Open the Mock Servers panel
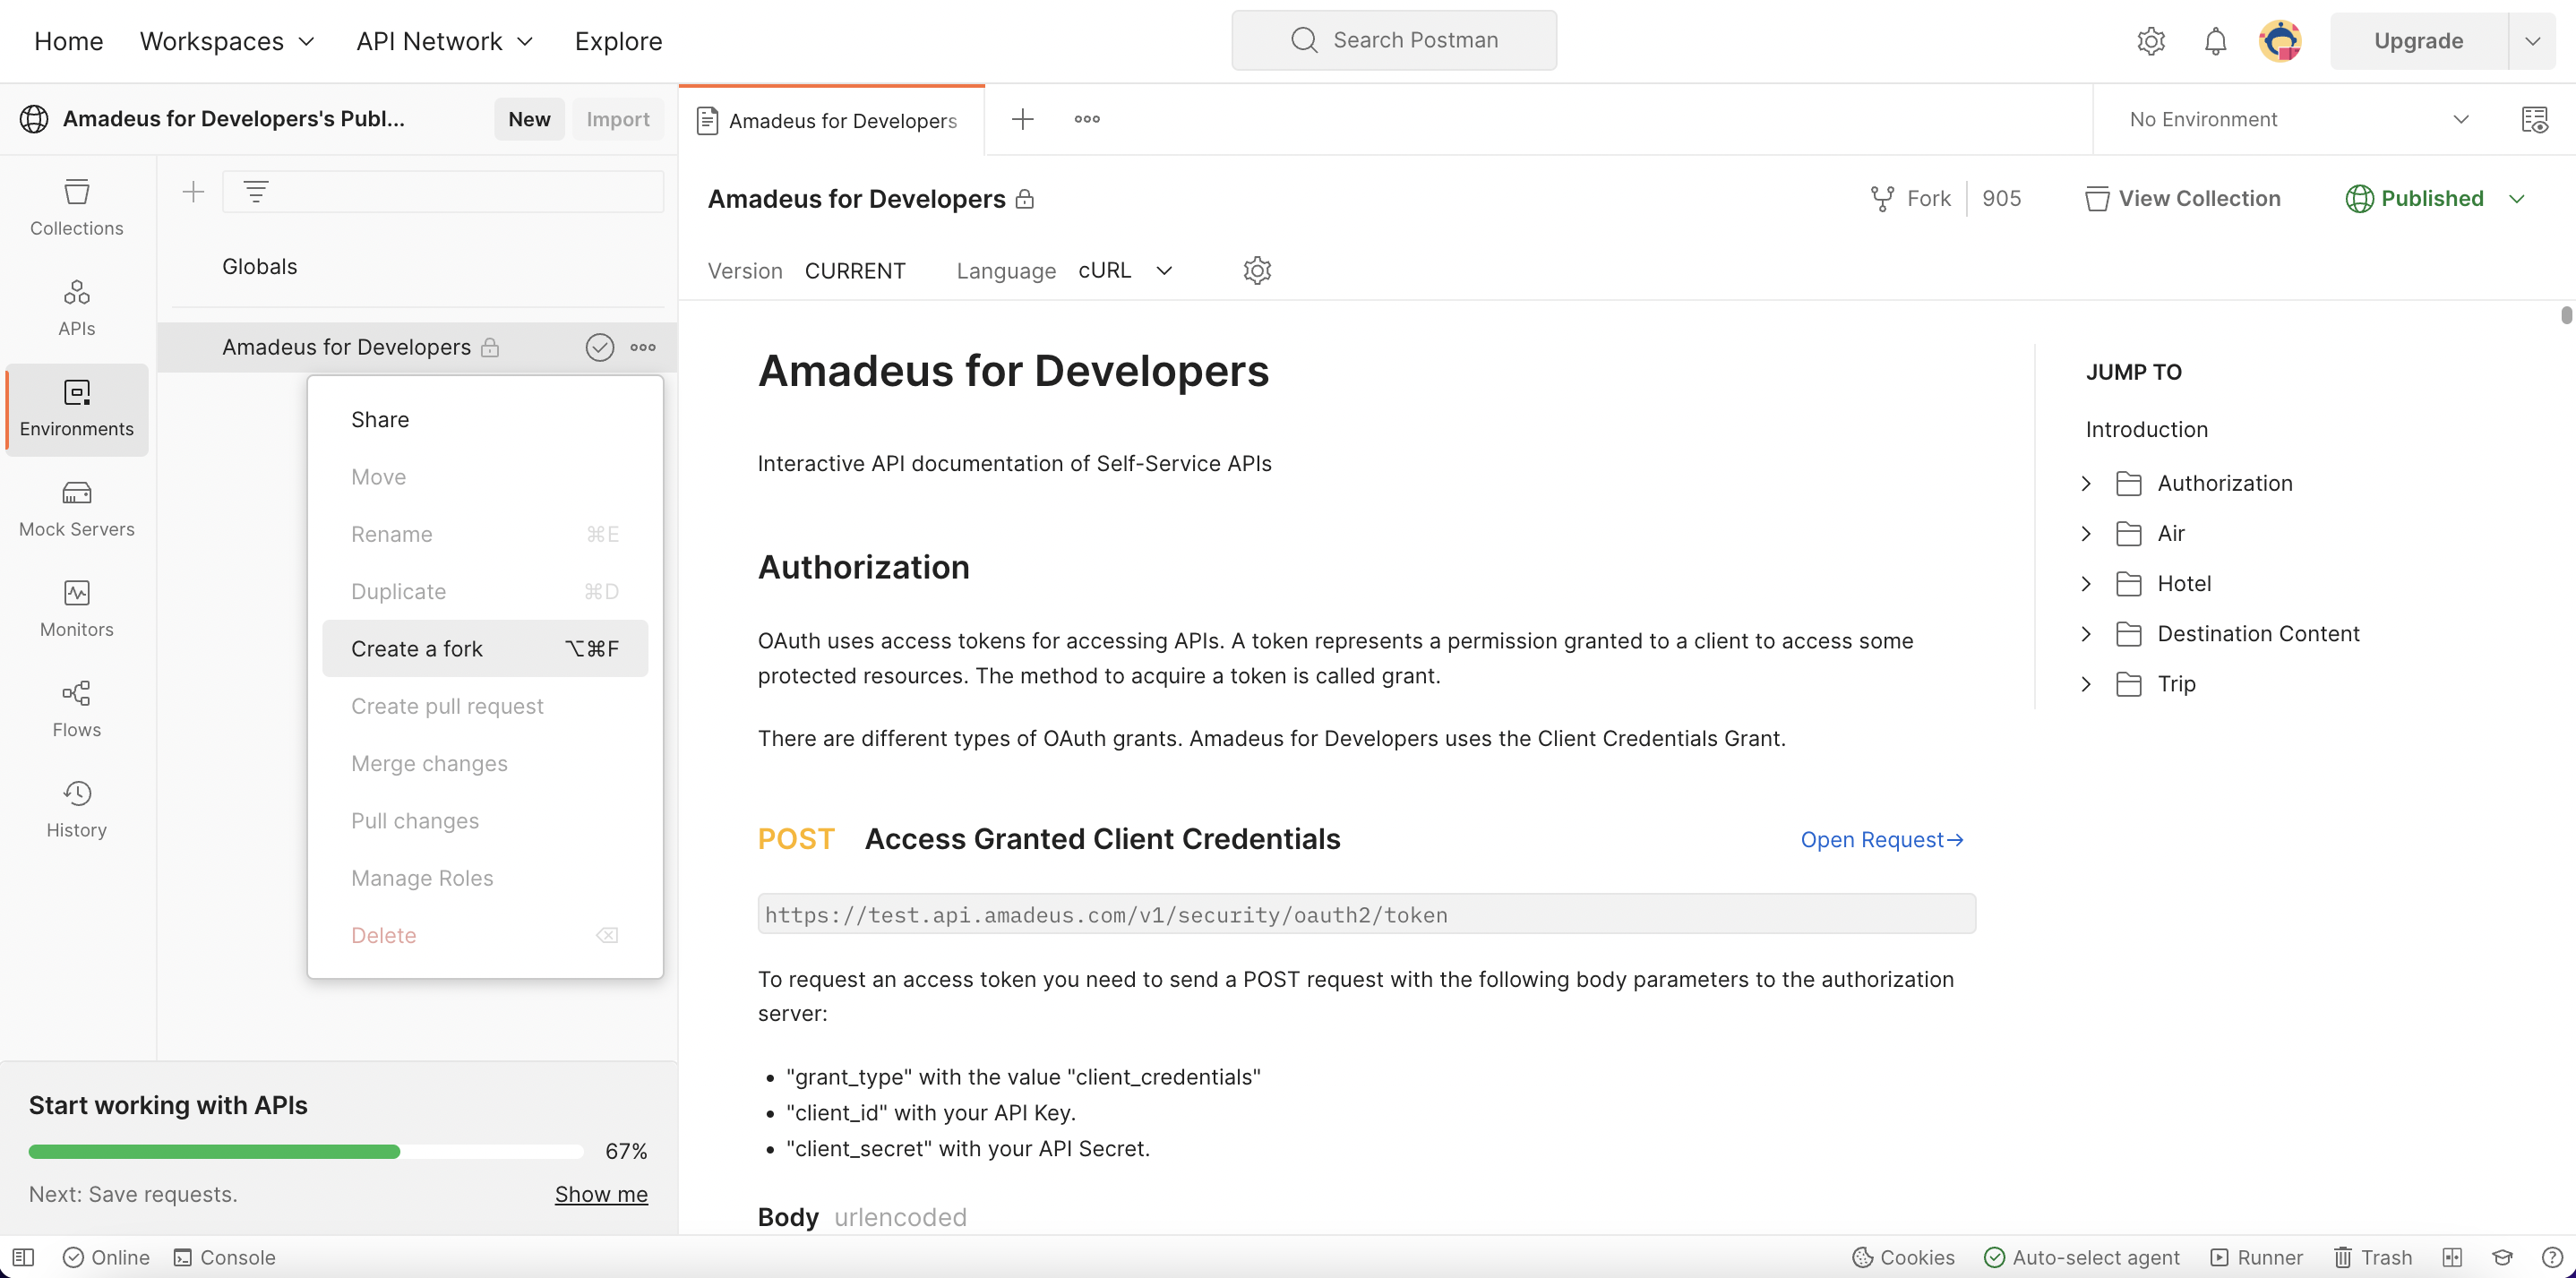2576x1278 pixels. click(x=77, y=509)
